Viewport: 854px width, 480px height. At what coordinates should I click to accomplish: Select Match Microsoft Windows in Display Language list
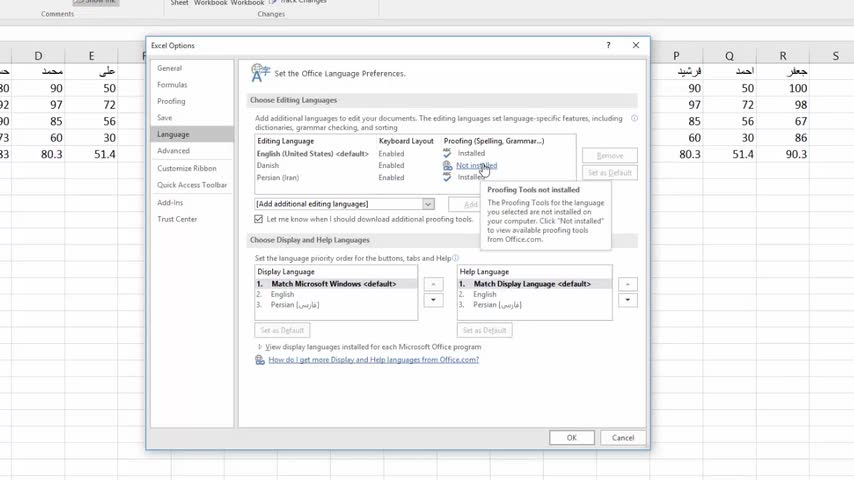tap(336, 284)
